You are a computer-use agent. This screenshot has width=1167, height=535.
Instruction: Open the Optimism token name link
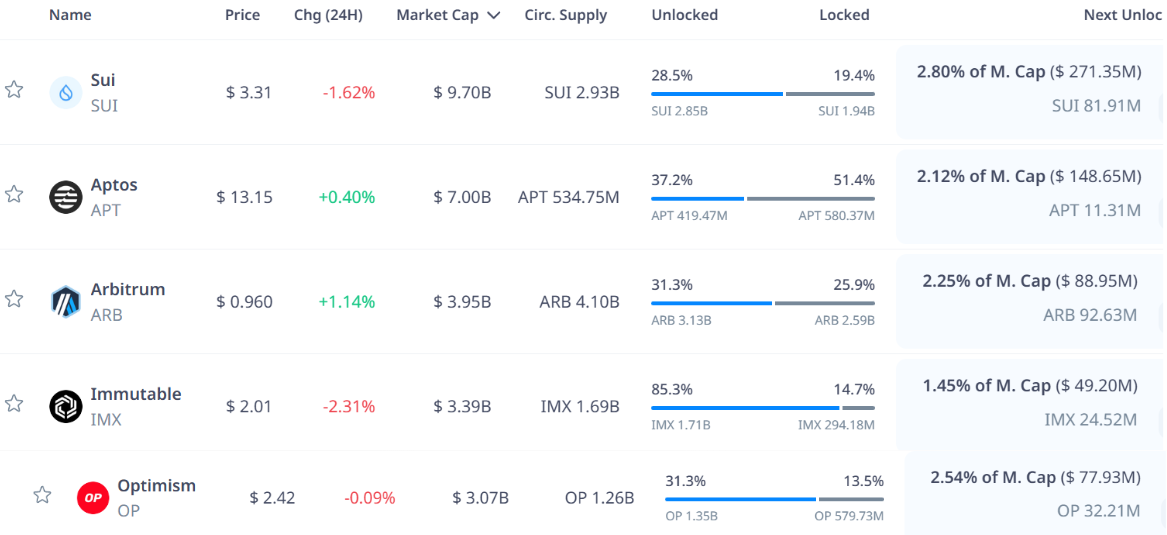[x=156, y=486]
